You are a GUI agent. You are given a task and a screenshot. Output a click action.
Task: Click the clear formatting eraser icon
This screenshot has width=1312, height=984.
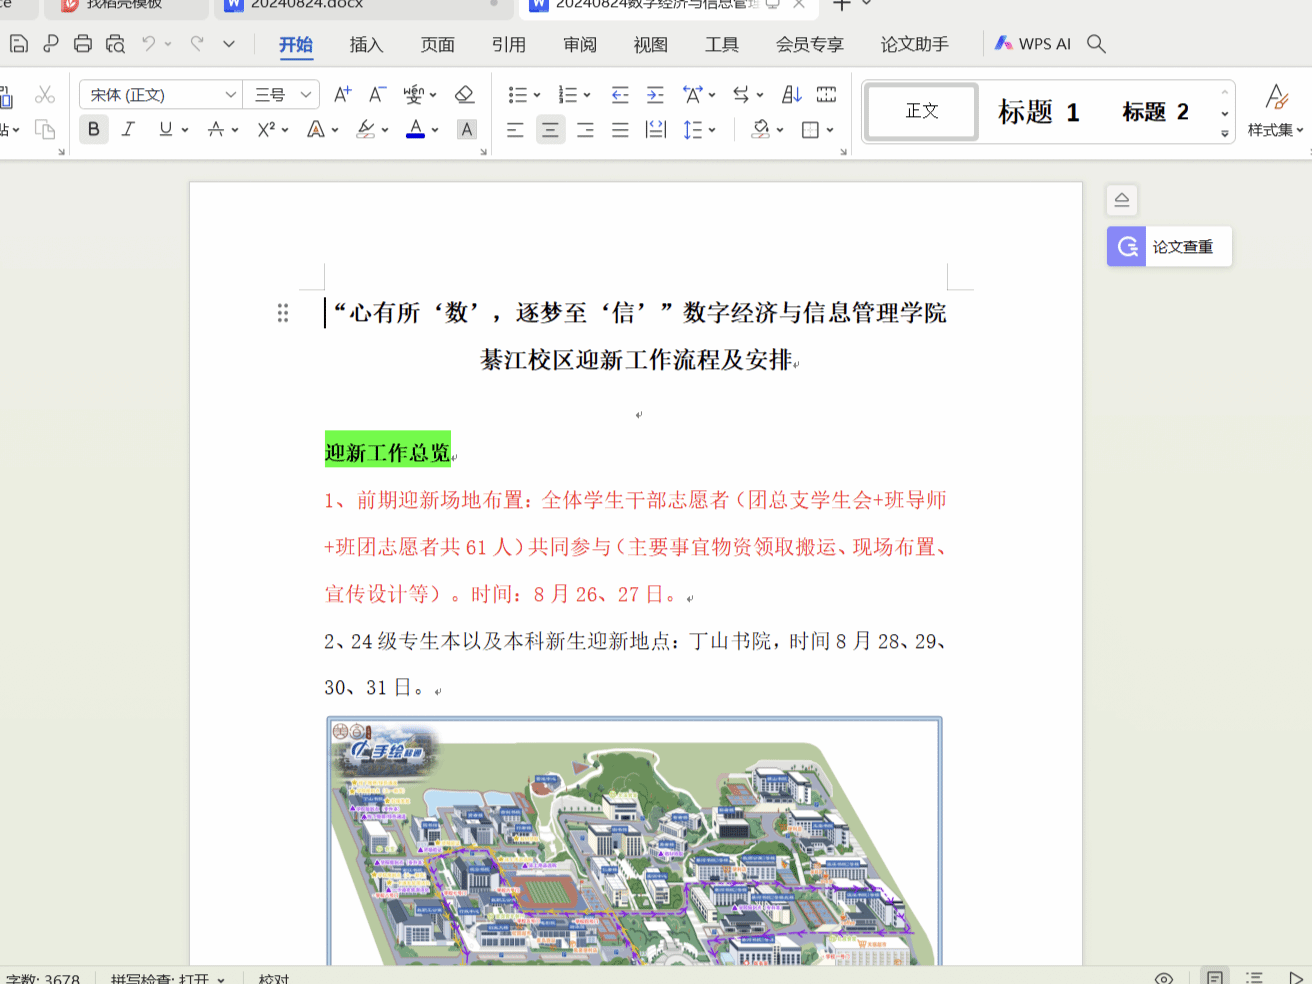[x=464, y=95]
